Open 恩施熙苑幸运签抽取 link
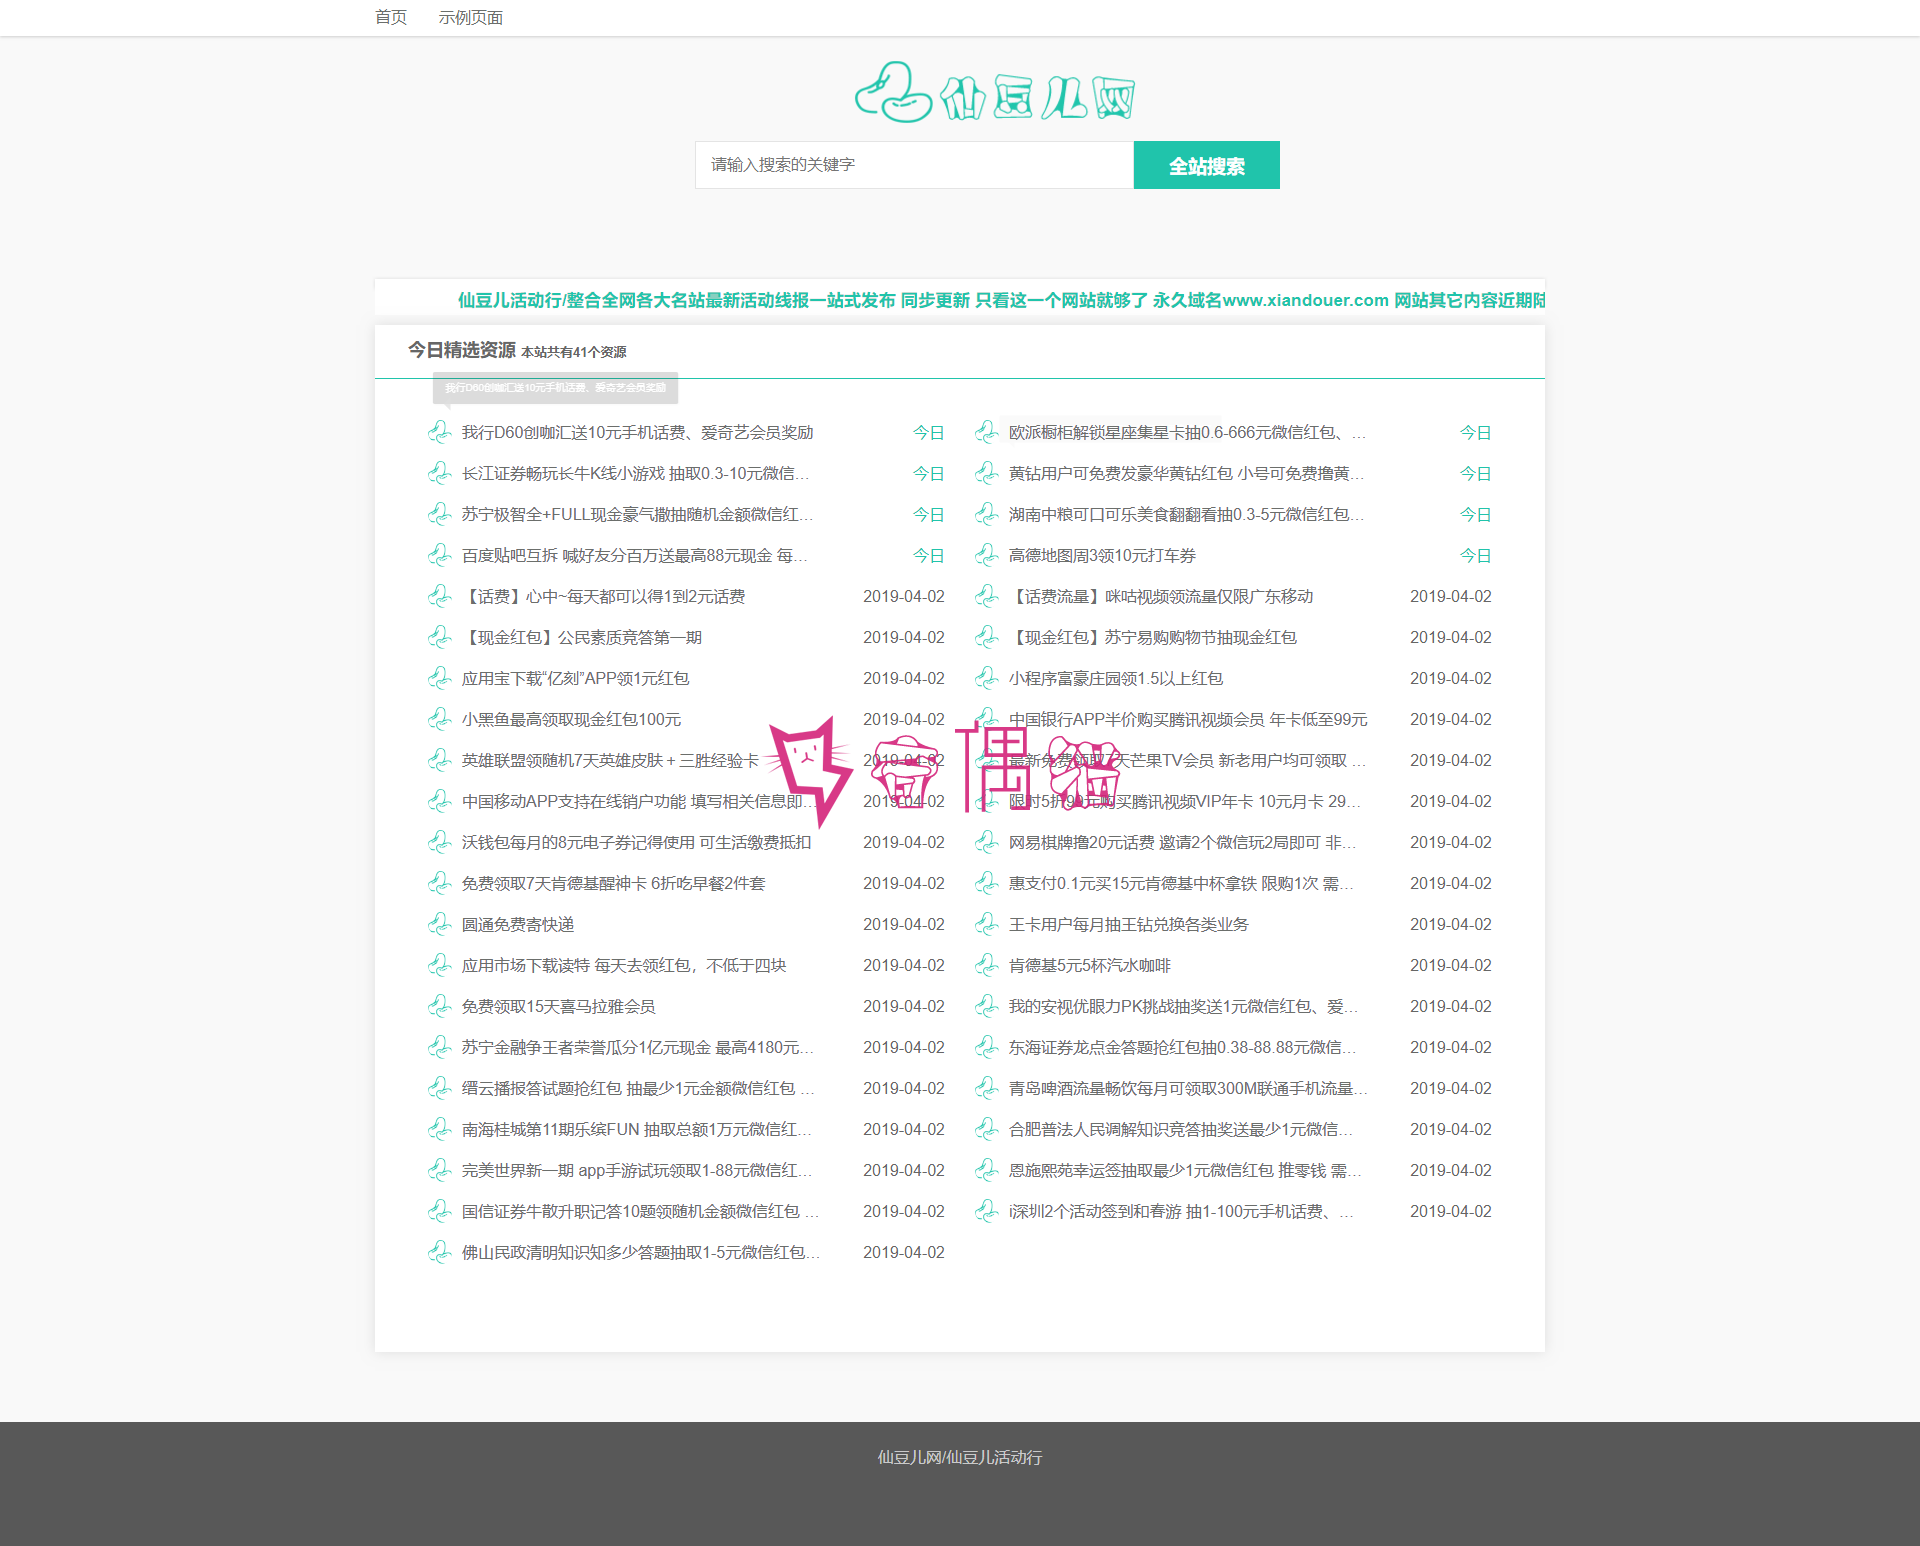 [x=1185, y=1170]
